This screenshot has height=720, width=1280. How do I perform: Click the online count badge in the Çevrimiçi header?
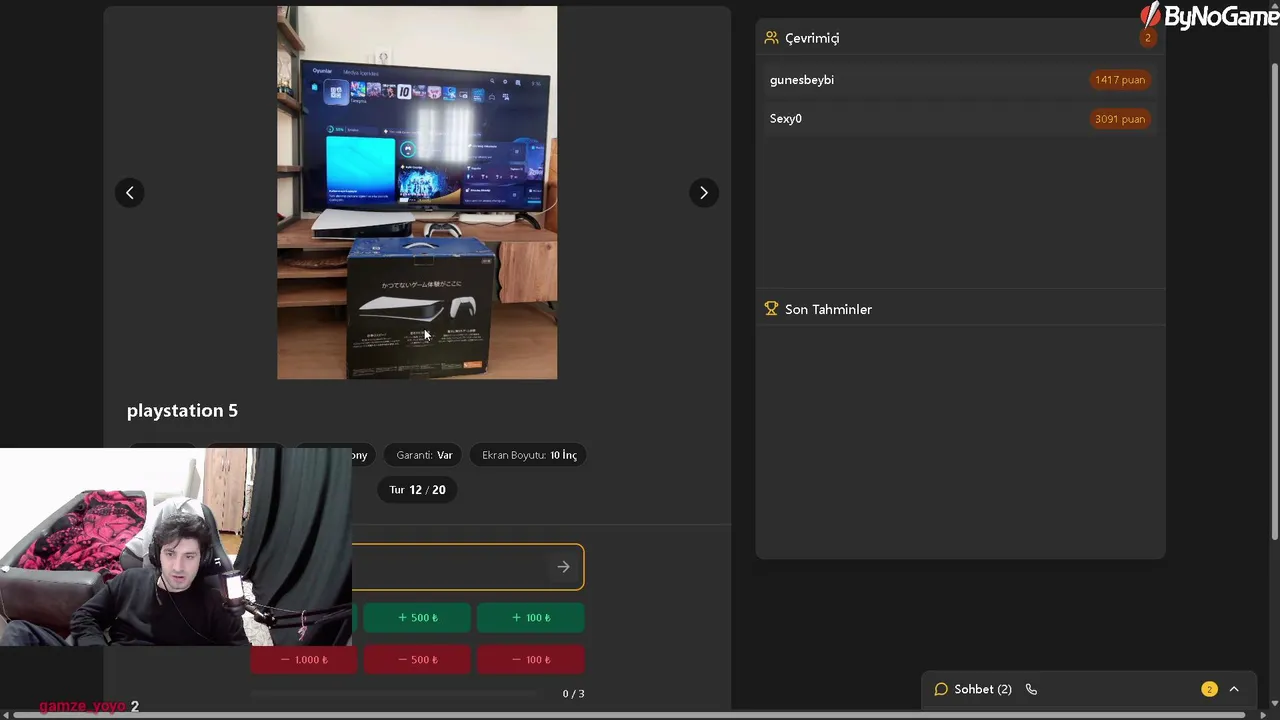[1148, 38]
